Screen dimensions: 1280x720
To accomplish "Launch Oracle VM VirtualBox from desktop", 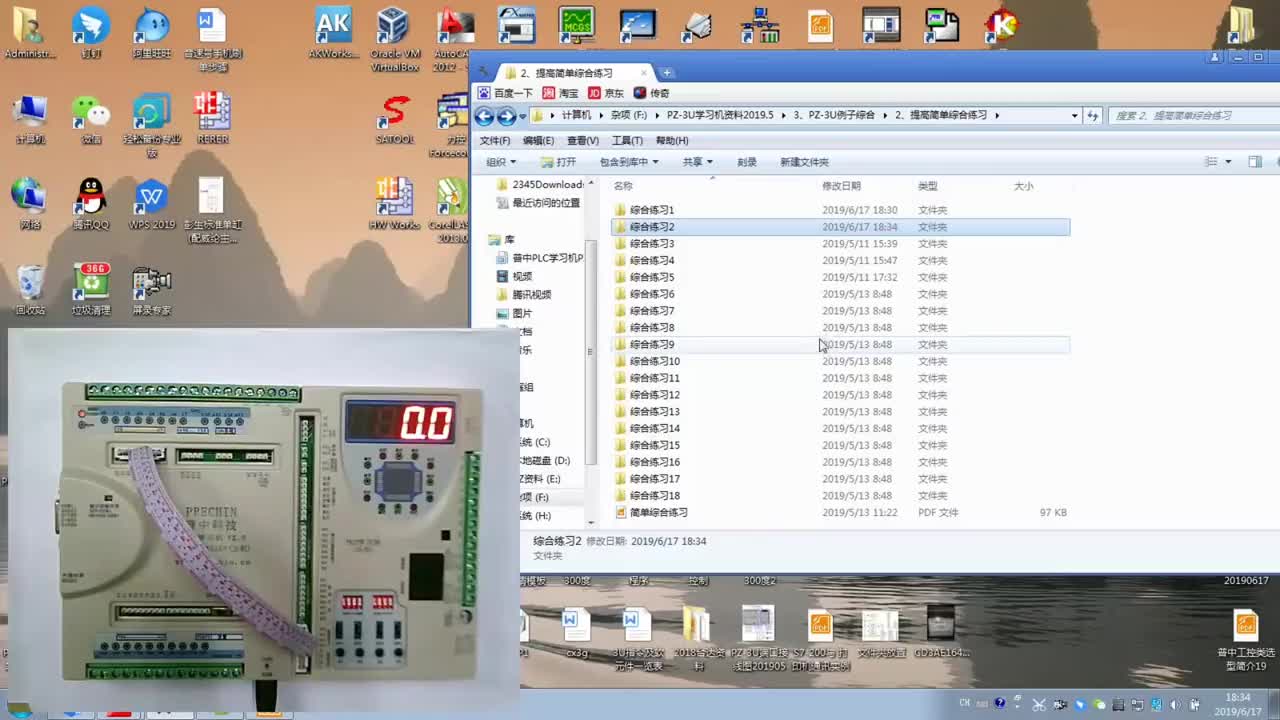I will pos(394,40).
